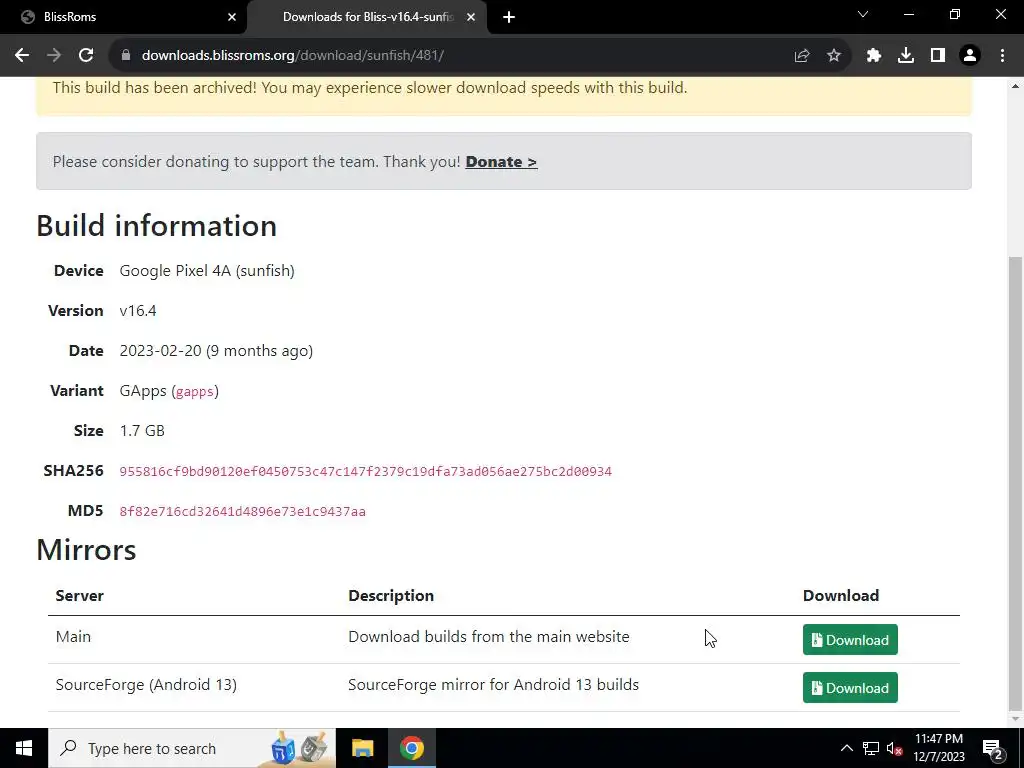
Task: View site security lock info
Action: pyautogui.click(x=126, y=56)
